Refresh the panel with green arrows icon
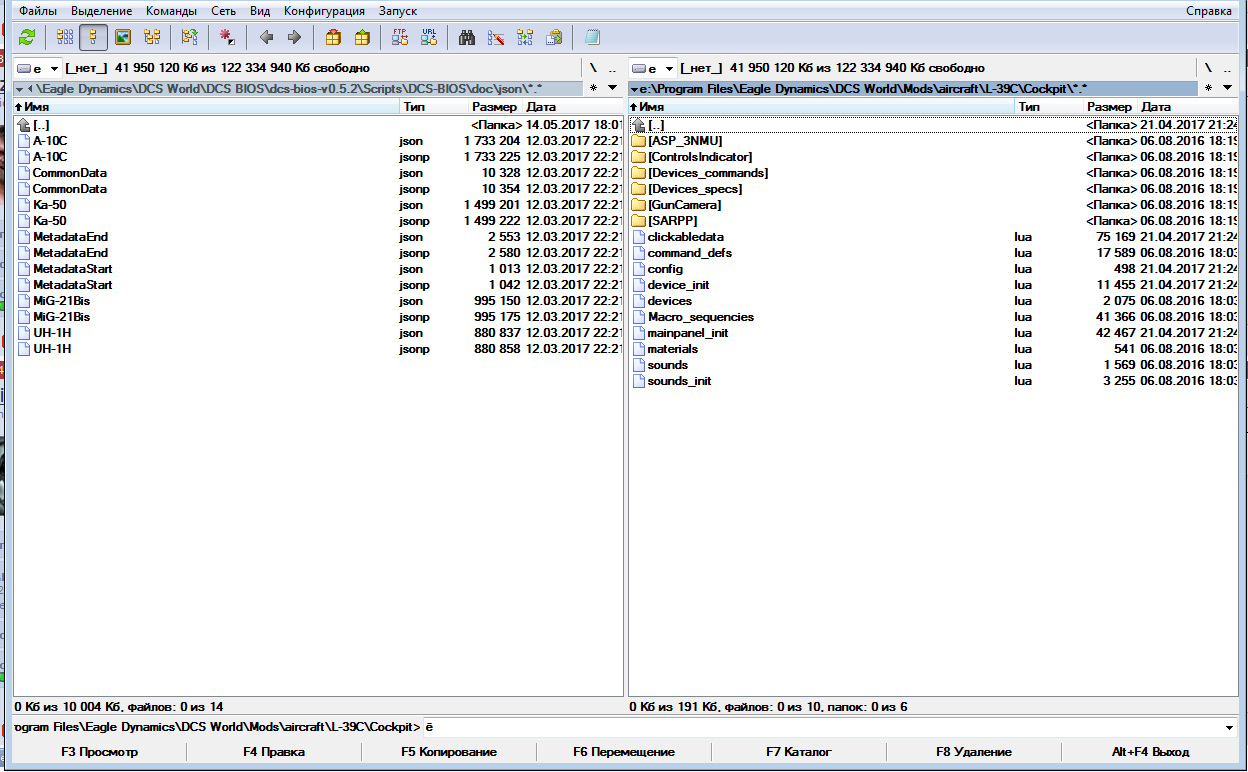This screenshot has height=772, width=1248. tap(27, 37)
